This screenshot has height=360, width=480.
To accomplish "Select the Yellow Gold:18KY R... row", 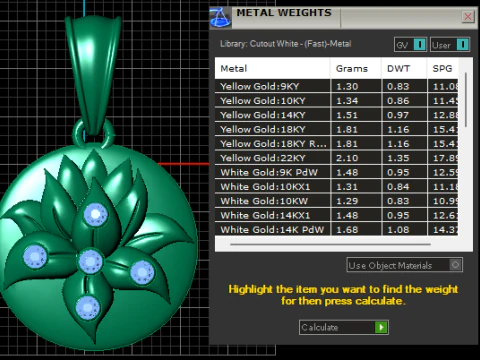I will point(336,144).
